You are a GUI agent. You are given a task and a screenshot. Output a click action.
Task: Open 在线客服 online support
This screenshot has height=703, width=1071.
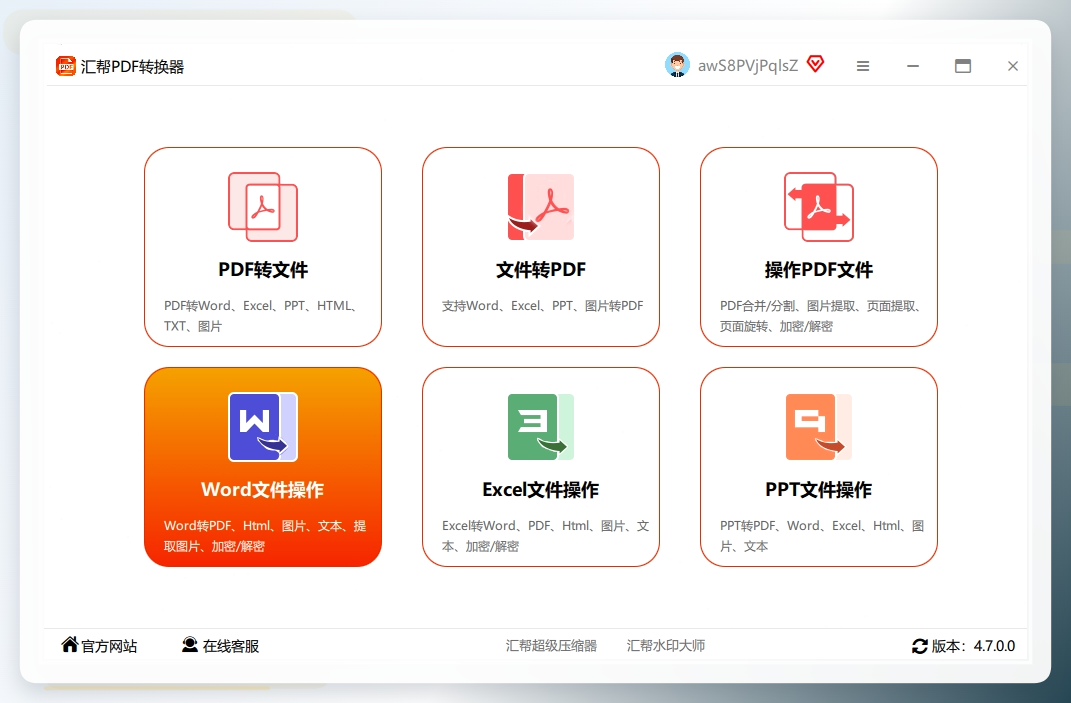coord(231,646)
